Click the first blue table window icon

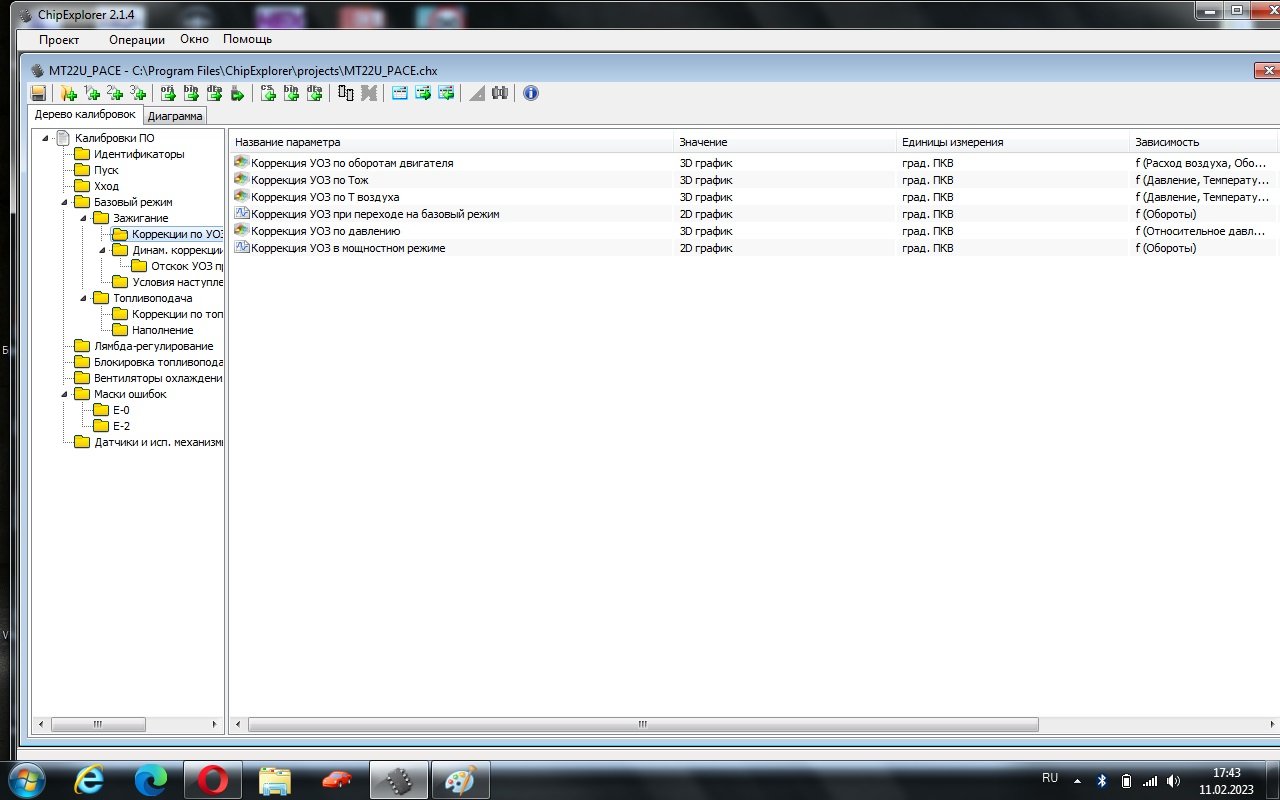(400, 93)
